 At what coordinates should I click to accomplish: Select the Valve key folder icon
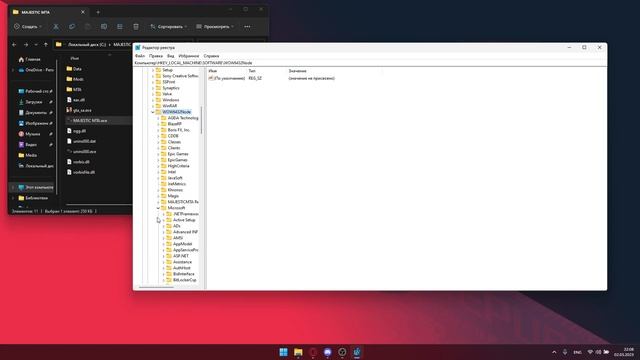point(158,94)
